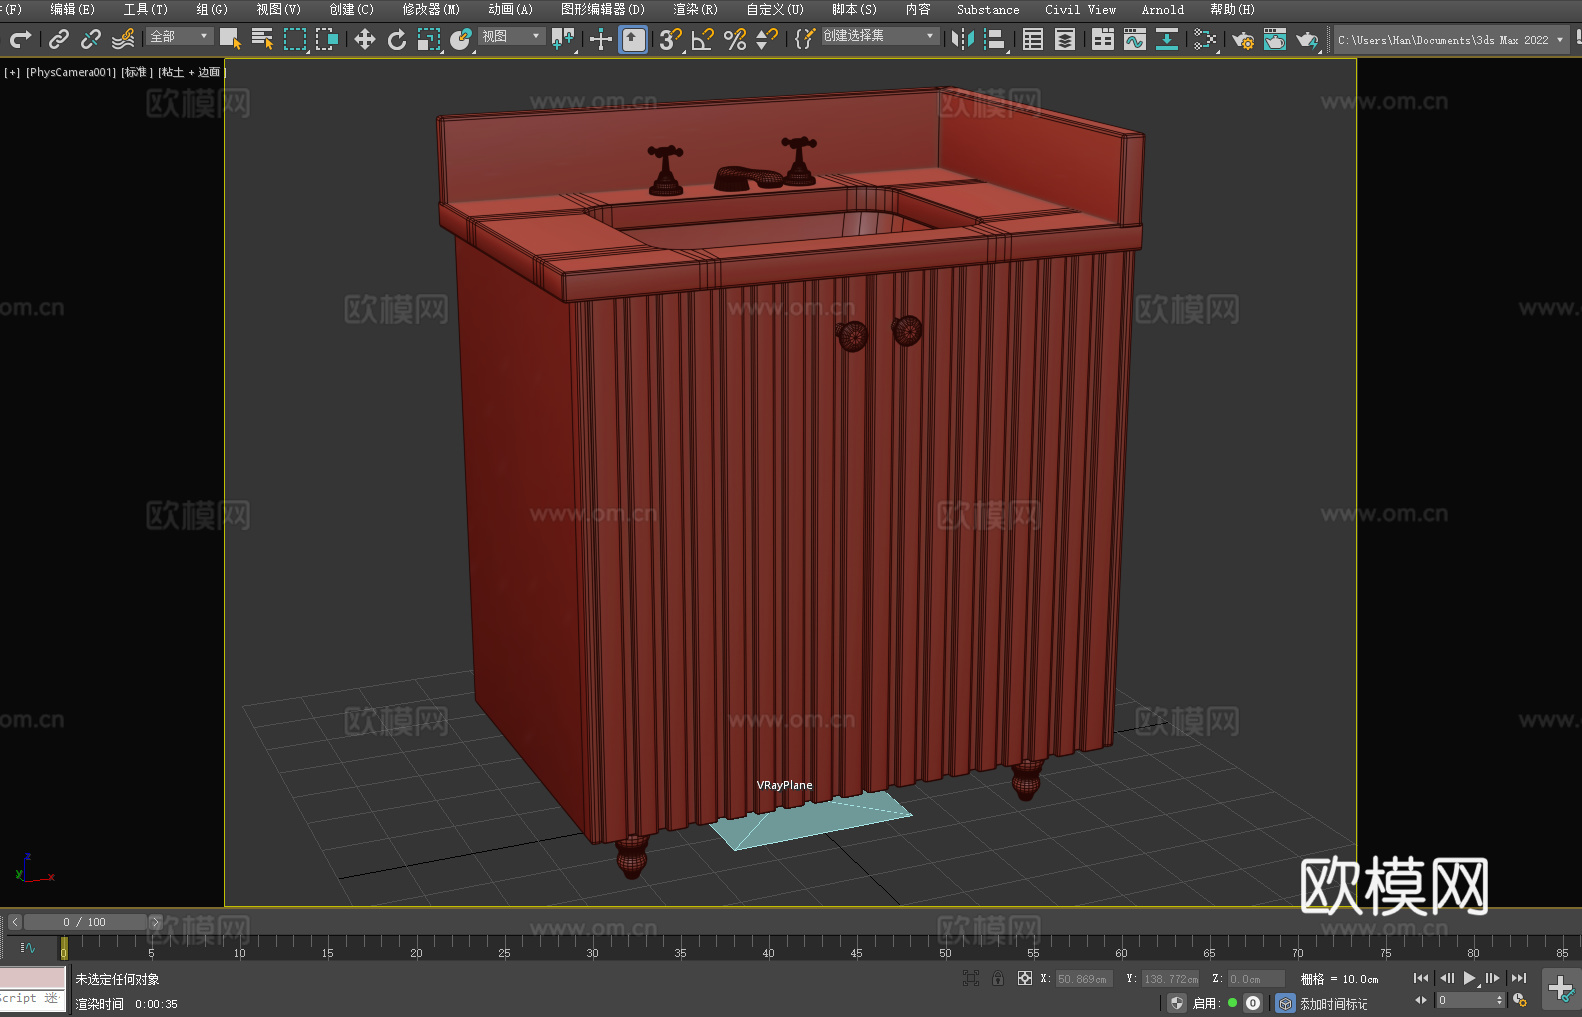Screen dimensions: 1582x1017
Task: Select the Select and Place tool
Action: coord(461,39)
